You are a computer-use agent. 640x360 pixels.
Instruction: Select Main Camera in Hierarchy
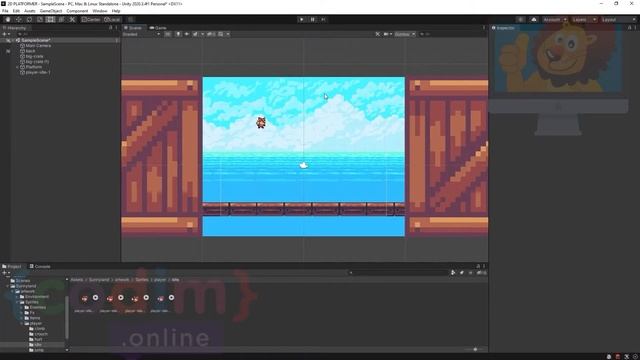pyautogui.click(x=38, y=46)
